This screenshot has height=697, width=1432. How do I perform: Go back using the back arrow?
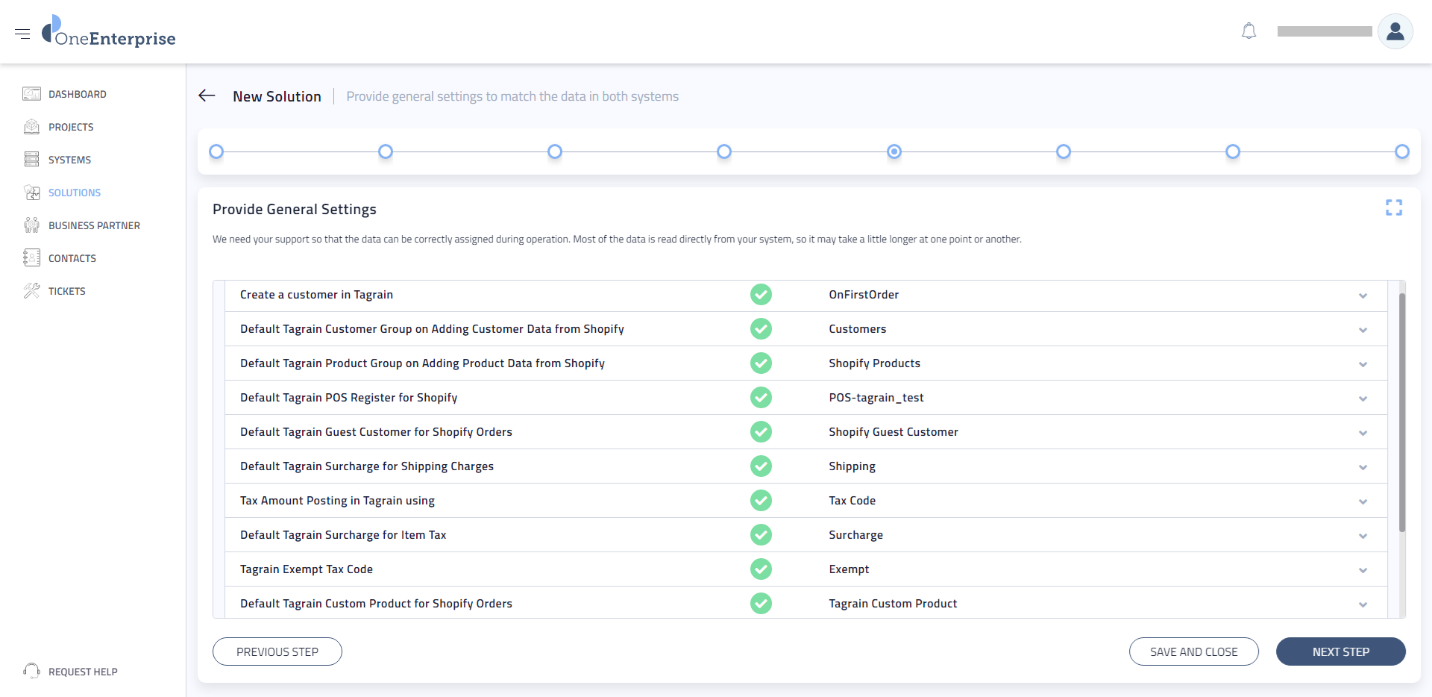click(206, 95)
